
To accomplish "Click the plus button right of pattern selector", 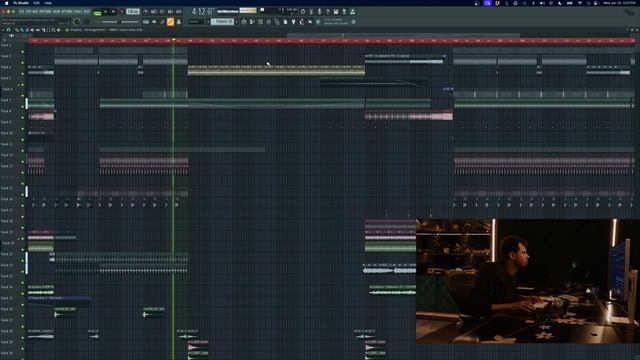I will click(x=237, y=22).
